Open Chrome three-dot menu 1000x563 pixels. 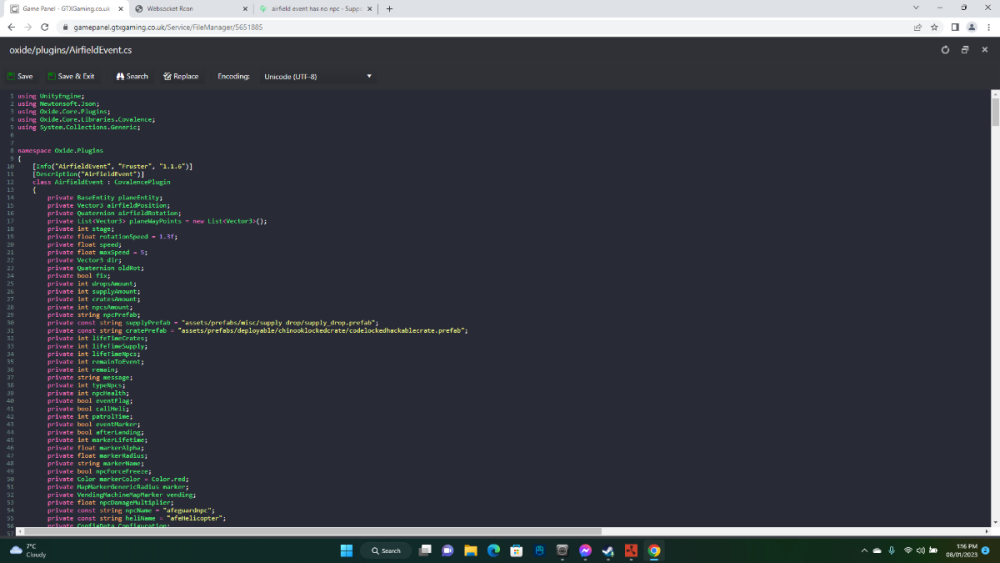click(989, 27)
